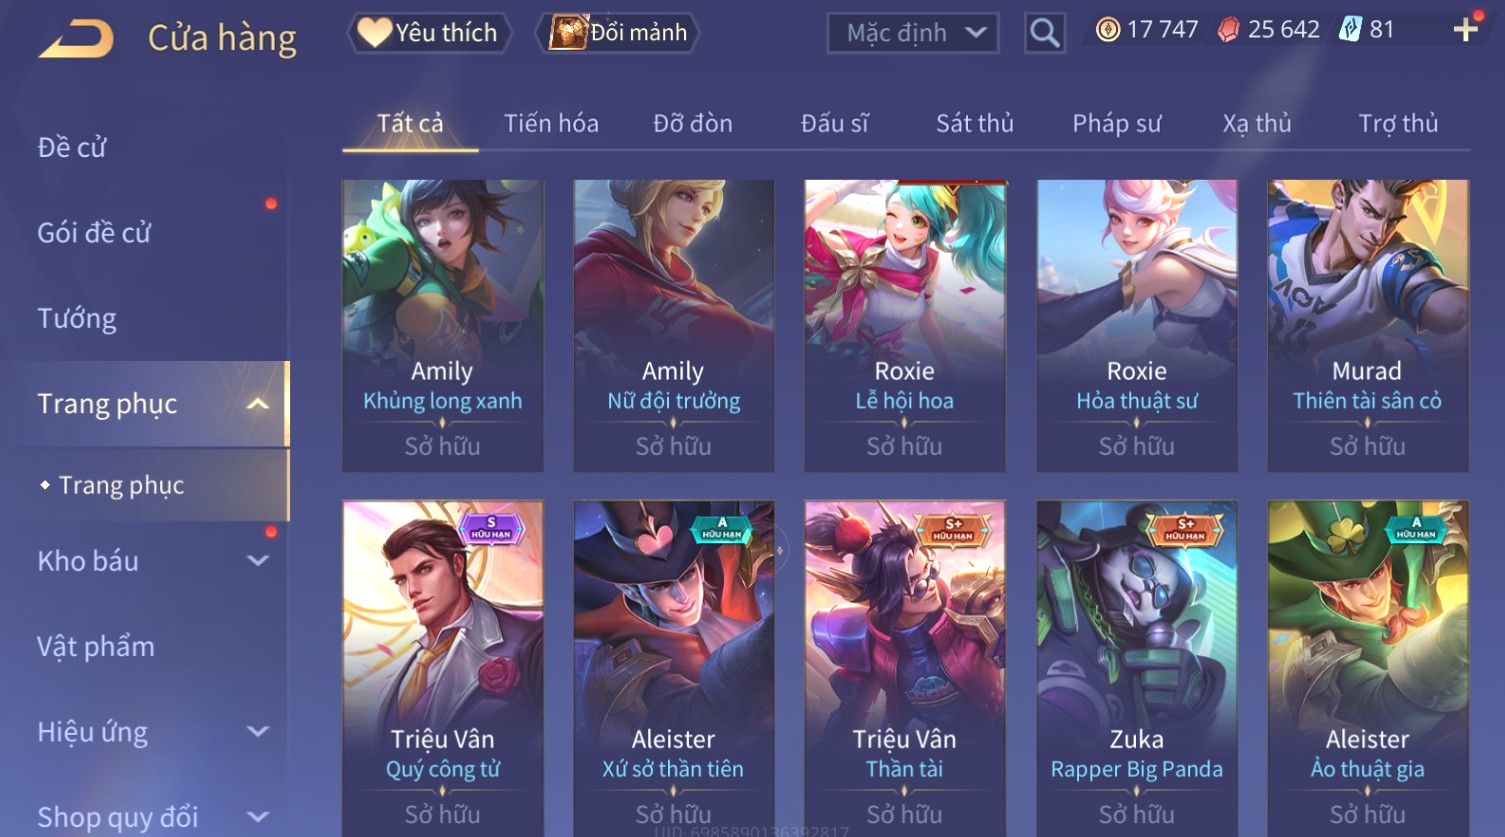
Task: Open search with the magnifier icon
Action: [x=1044, y=33]
